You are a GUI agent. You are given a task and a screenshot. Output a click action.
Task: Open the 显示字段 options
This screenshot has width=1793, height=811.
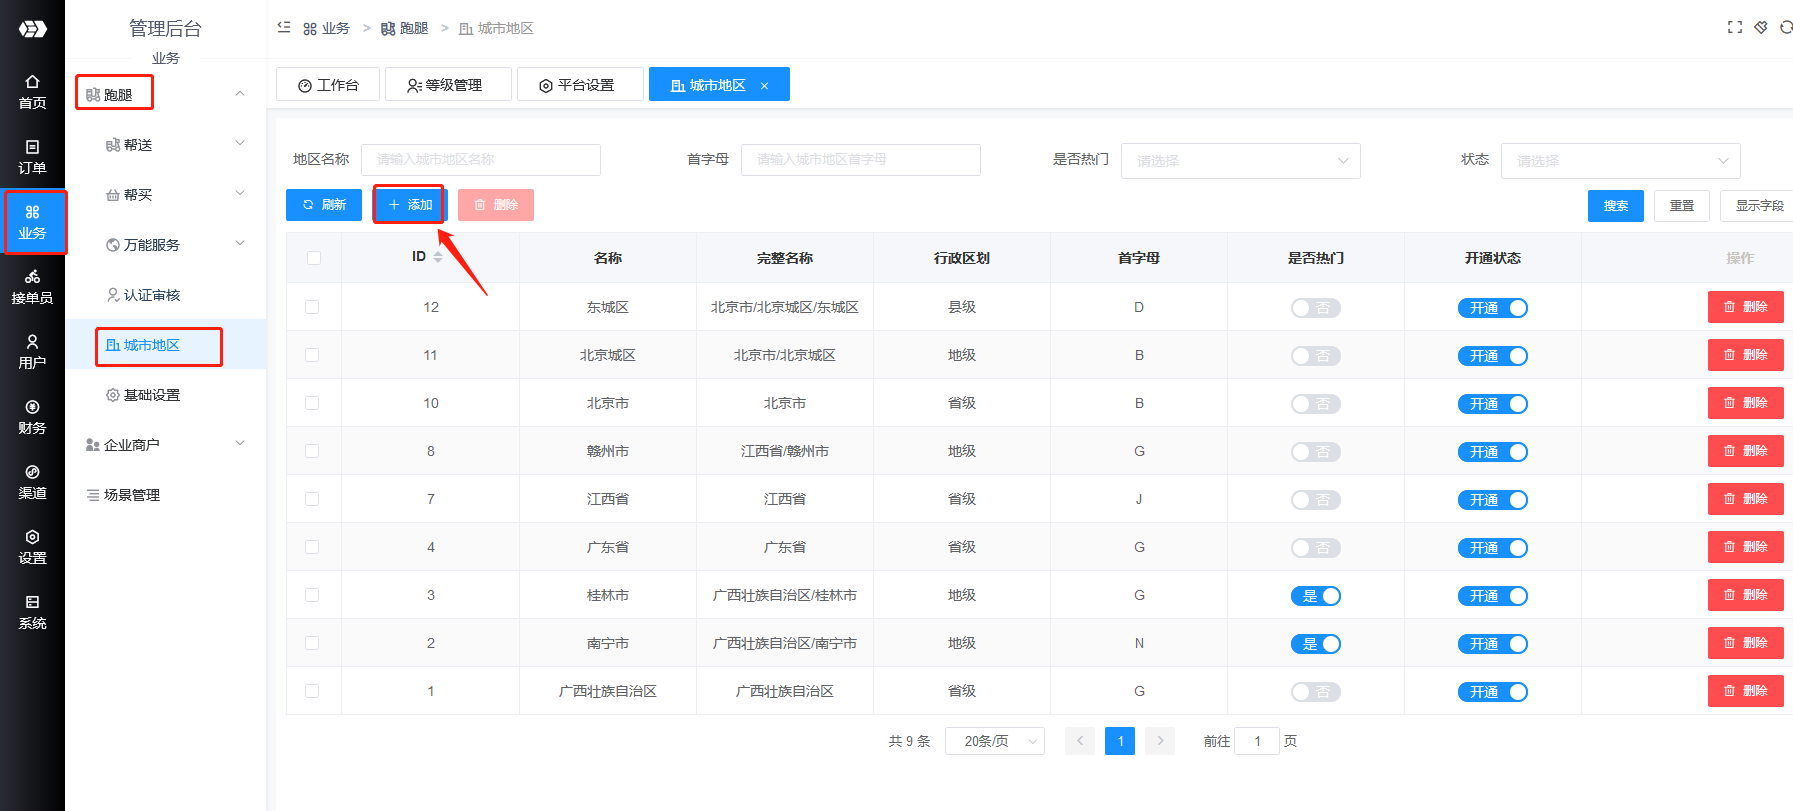click(x=1758, y=206)
